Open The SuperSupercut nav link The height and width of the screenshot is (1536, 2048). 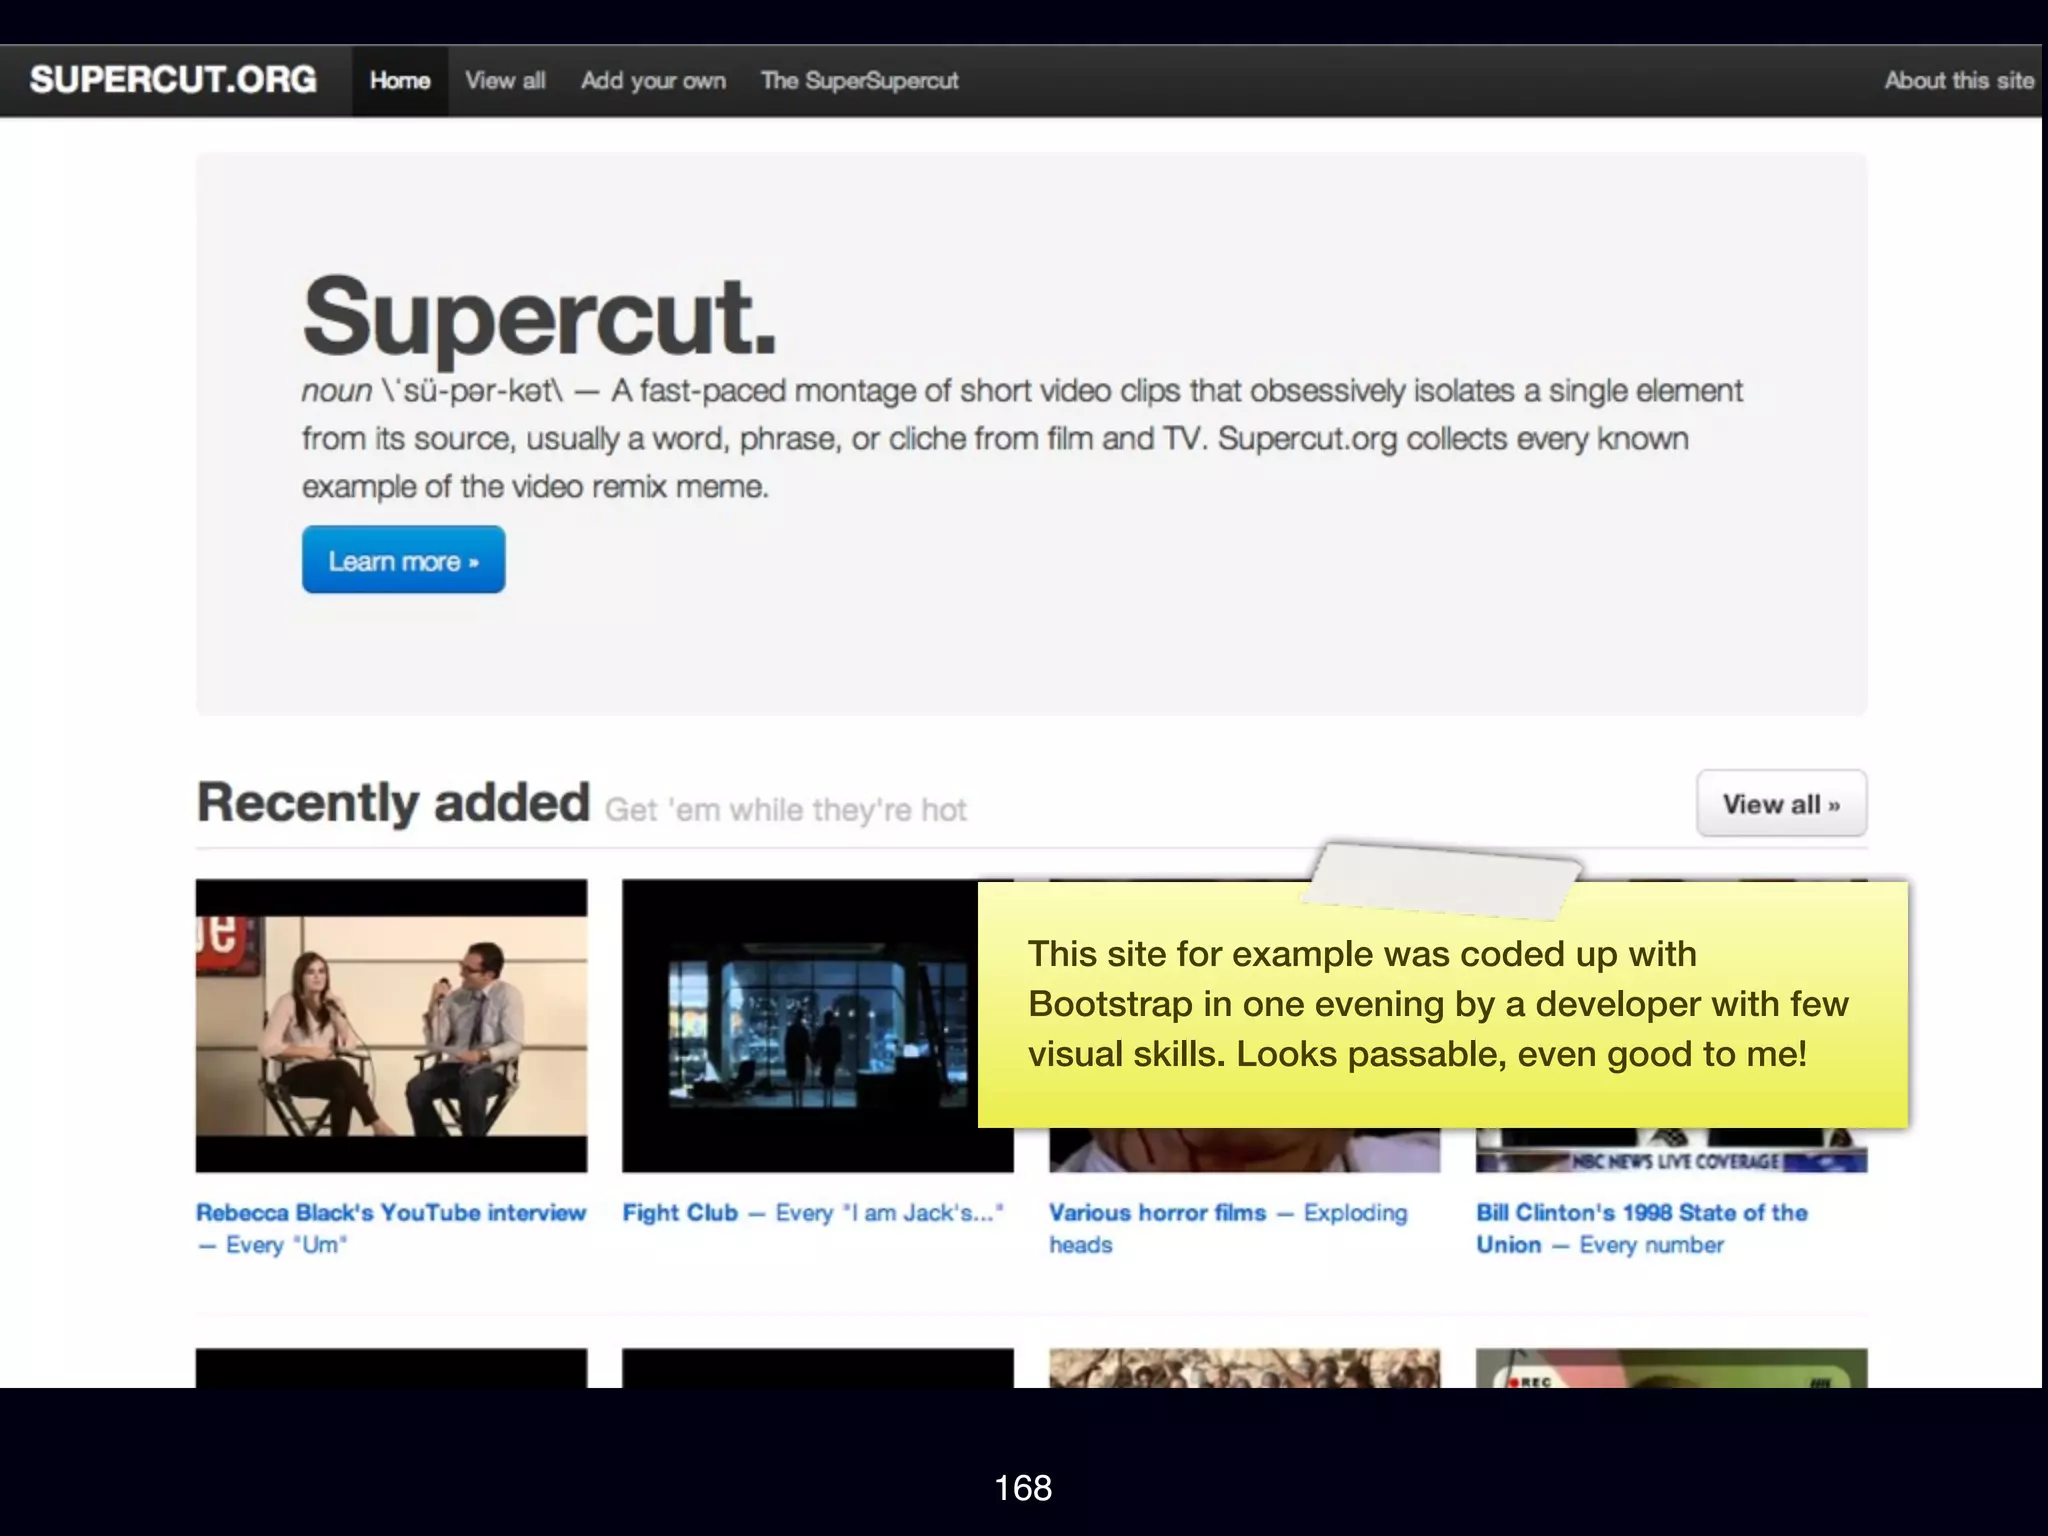(x=859, y=81)
